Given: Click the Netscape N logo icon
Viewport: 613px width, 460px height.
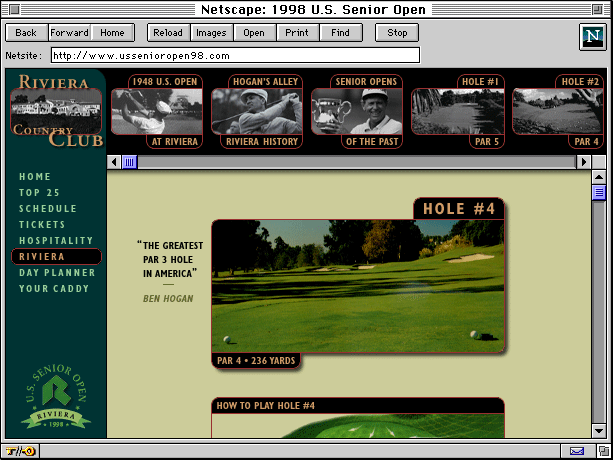Looking at the screenshot, I should pos(593,37).
